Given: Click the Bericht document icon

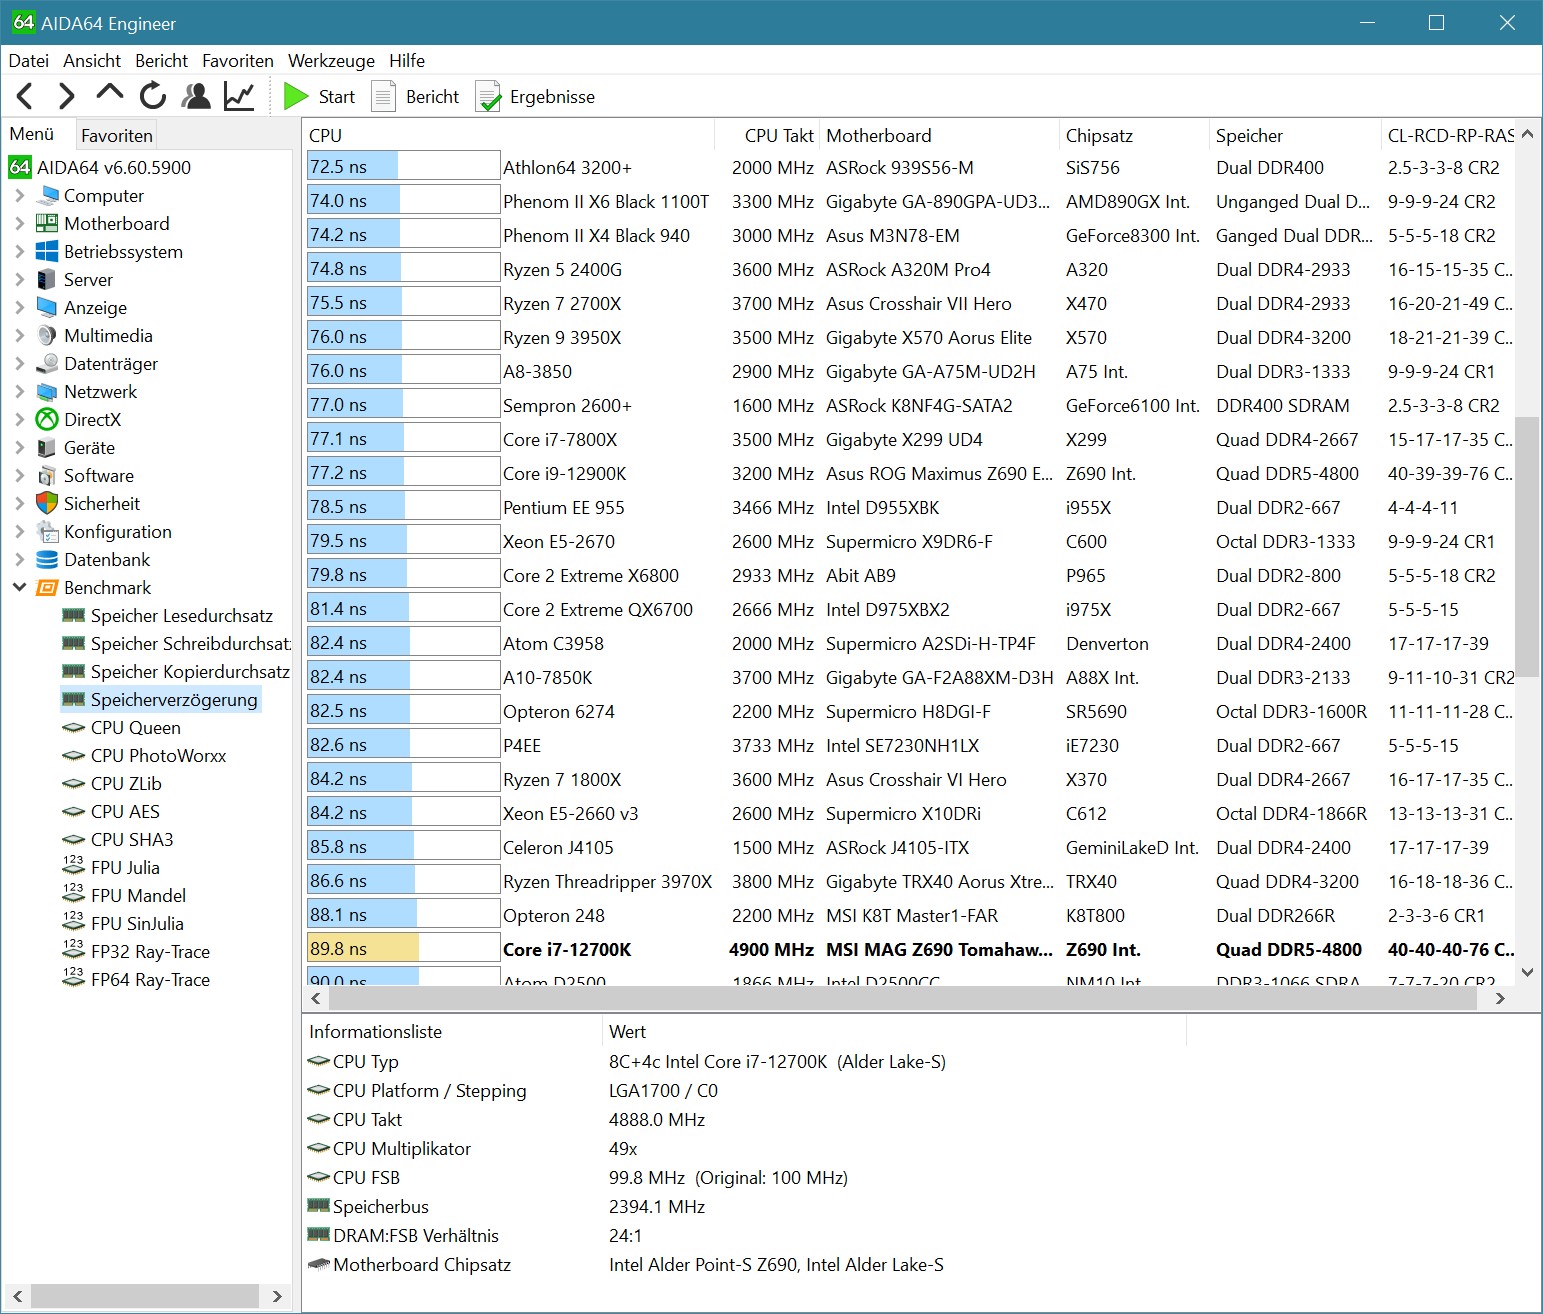Looking at the screenshot, I should 384,96.
